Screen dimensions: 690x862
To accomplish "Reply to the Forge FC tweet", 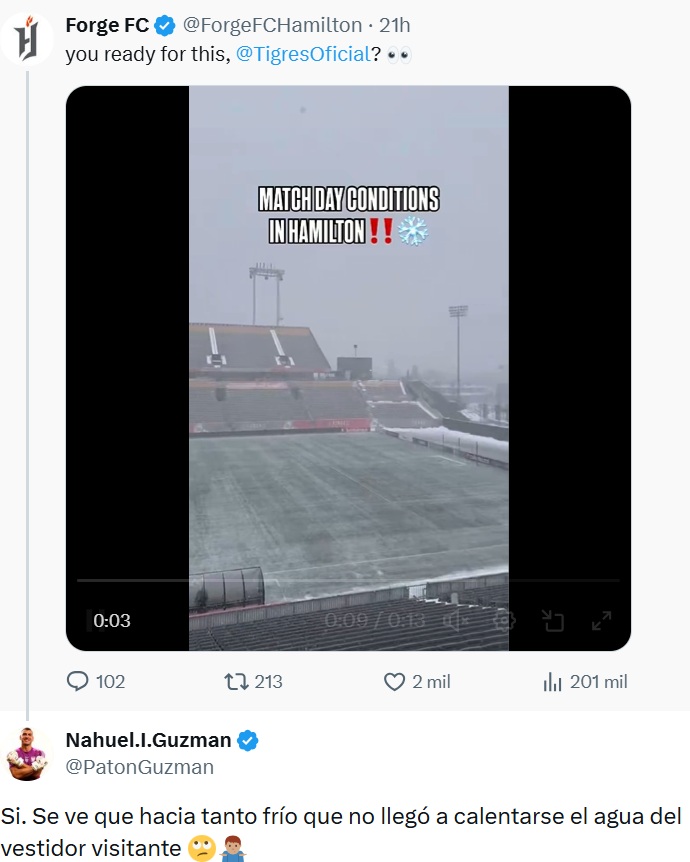I will pyautogui.click(x=79, y=681).
